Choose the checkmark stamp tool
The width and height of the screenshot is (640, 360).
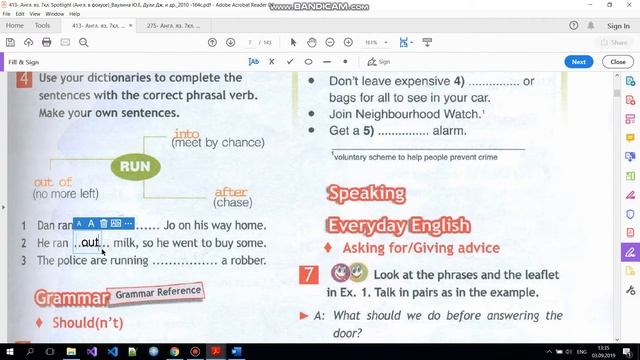[x=290, y=62]
